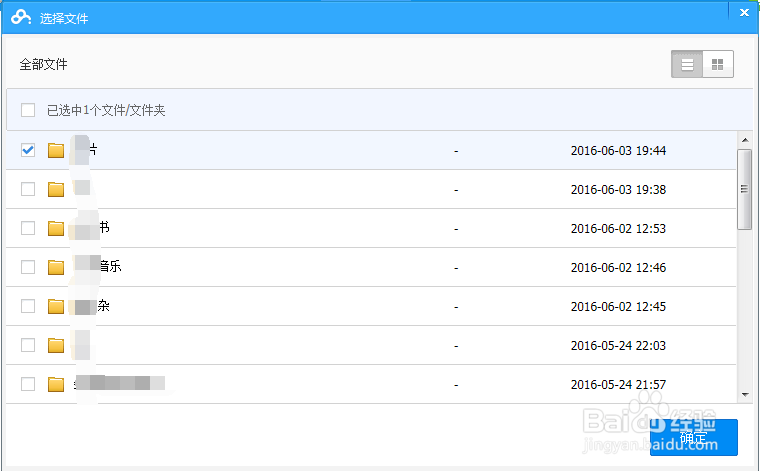Close the 选择文件 dialog

(744, 13)
